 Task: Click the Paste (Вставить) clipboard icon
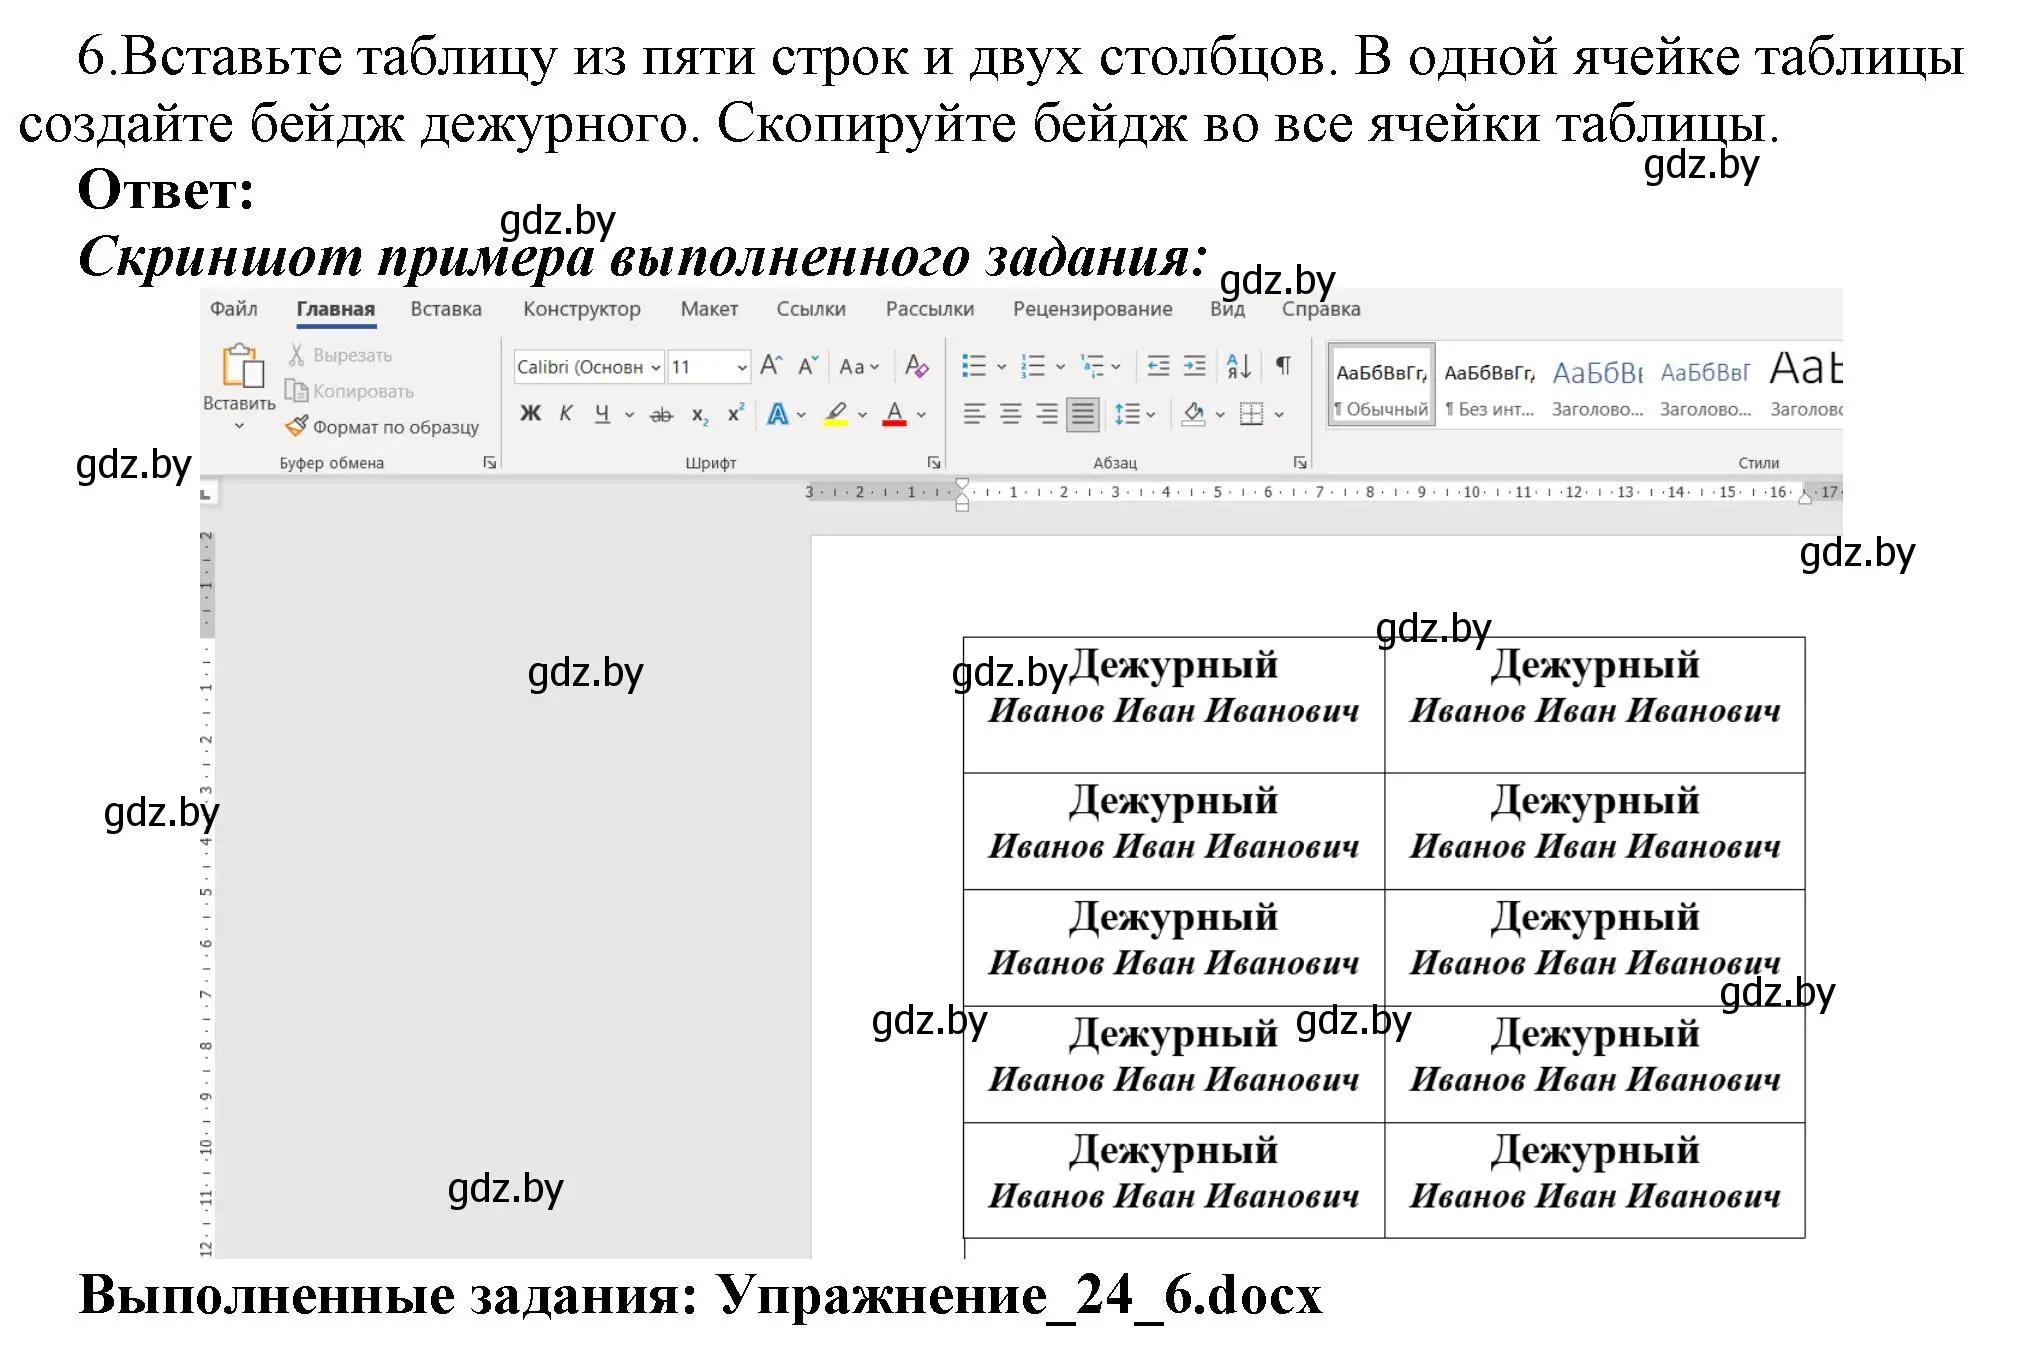click(x=243, y=365)
